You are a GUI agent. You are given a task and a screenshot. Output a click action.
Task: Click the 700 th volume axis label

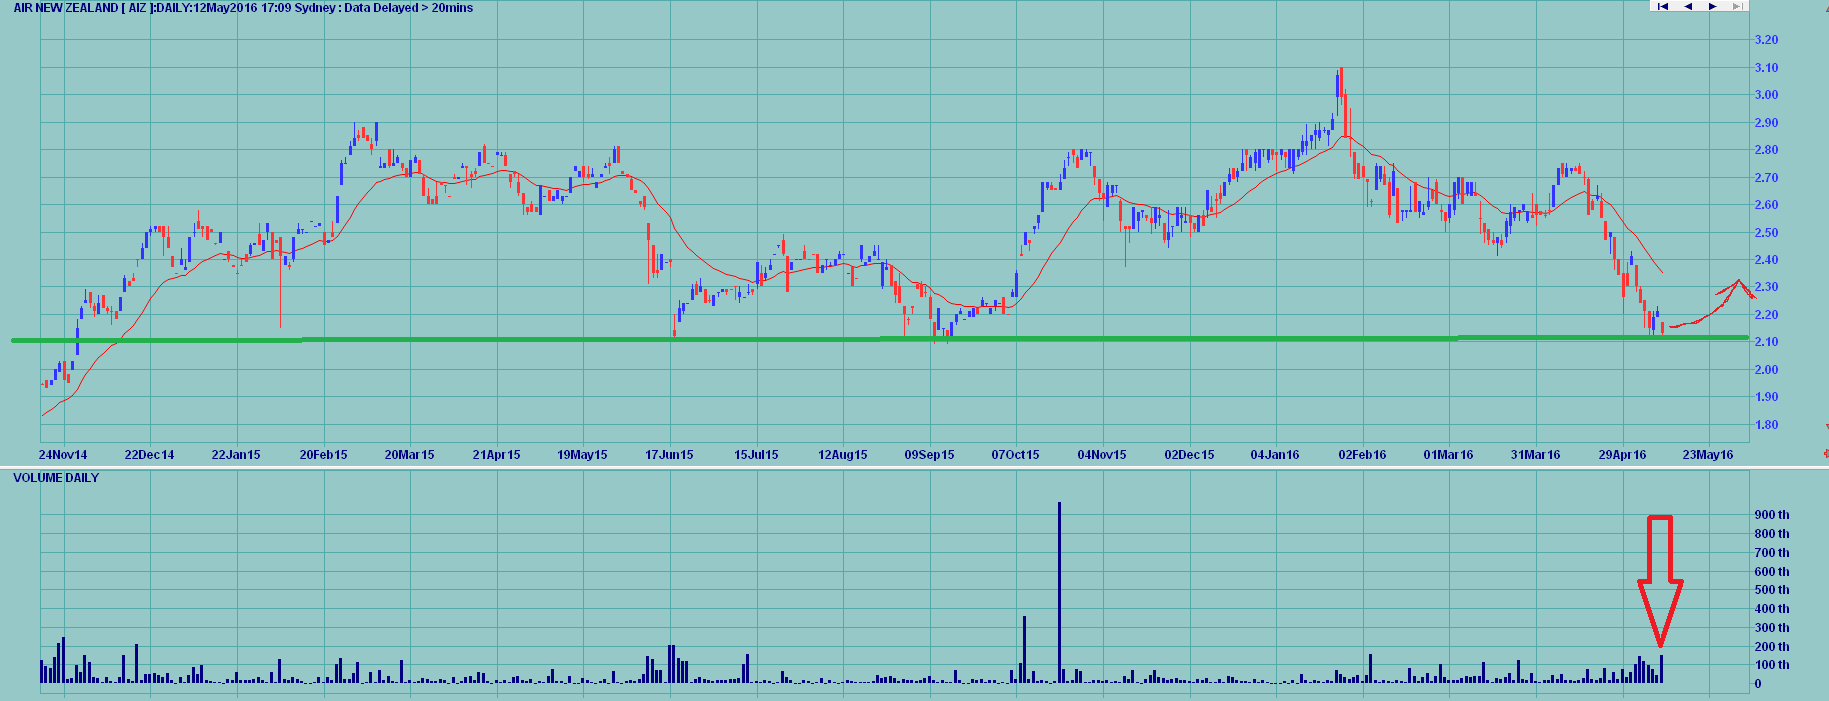coord(1772,553)
